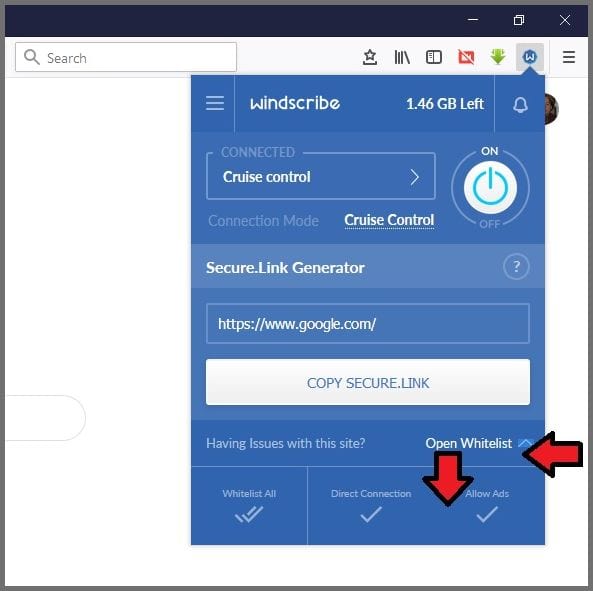This screenshot has width=593, height=591.
Task: Close the browser window
Action: 565,20
